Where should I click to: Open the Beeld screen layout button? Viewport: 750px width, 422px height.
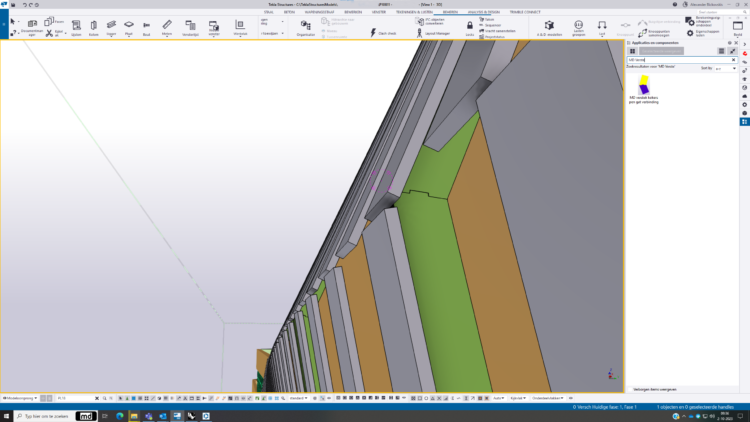(738, 28)
